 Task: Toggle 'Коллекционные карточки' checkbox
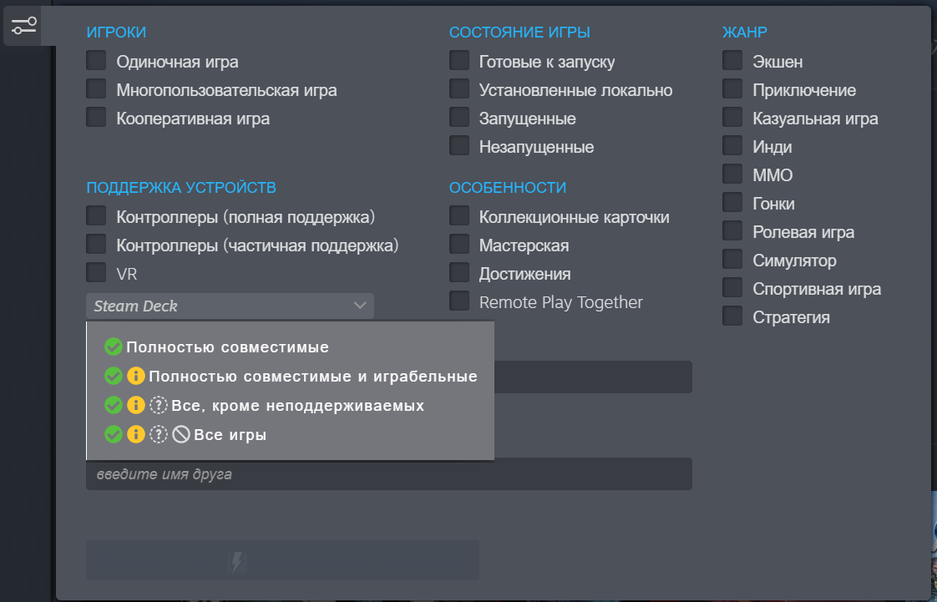pos(460,216)
